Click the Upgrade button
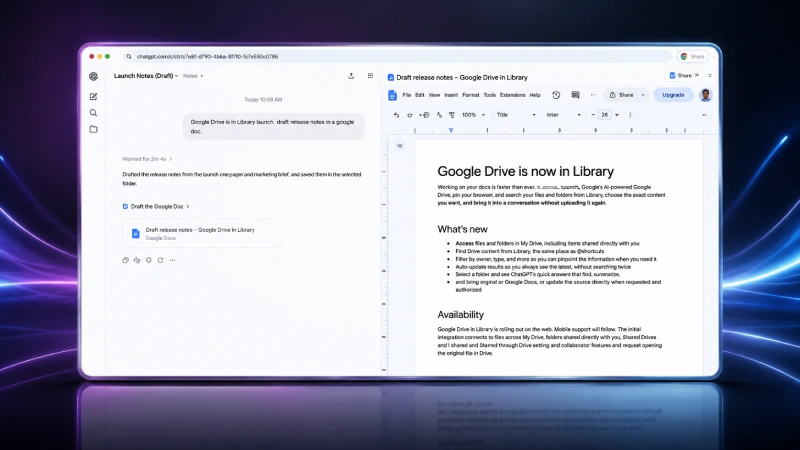The image size is (800, 450). 673,95
